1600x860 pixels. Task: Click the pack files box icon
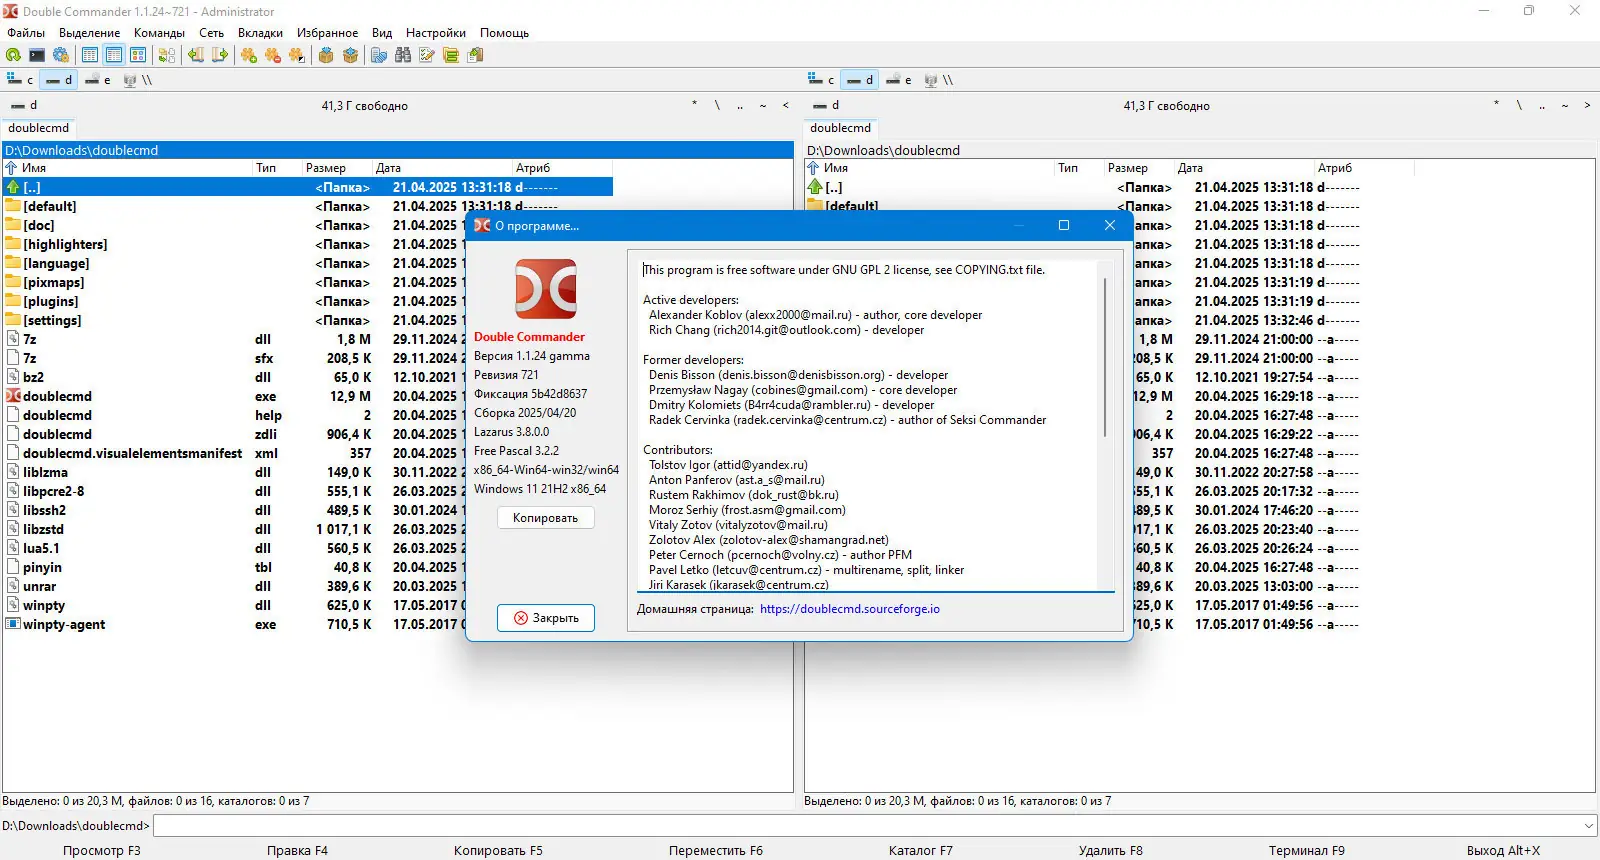(x=326, y=55)
